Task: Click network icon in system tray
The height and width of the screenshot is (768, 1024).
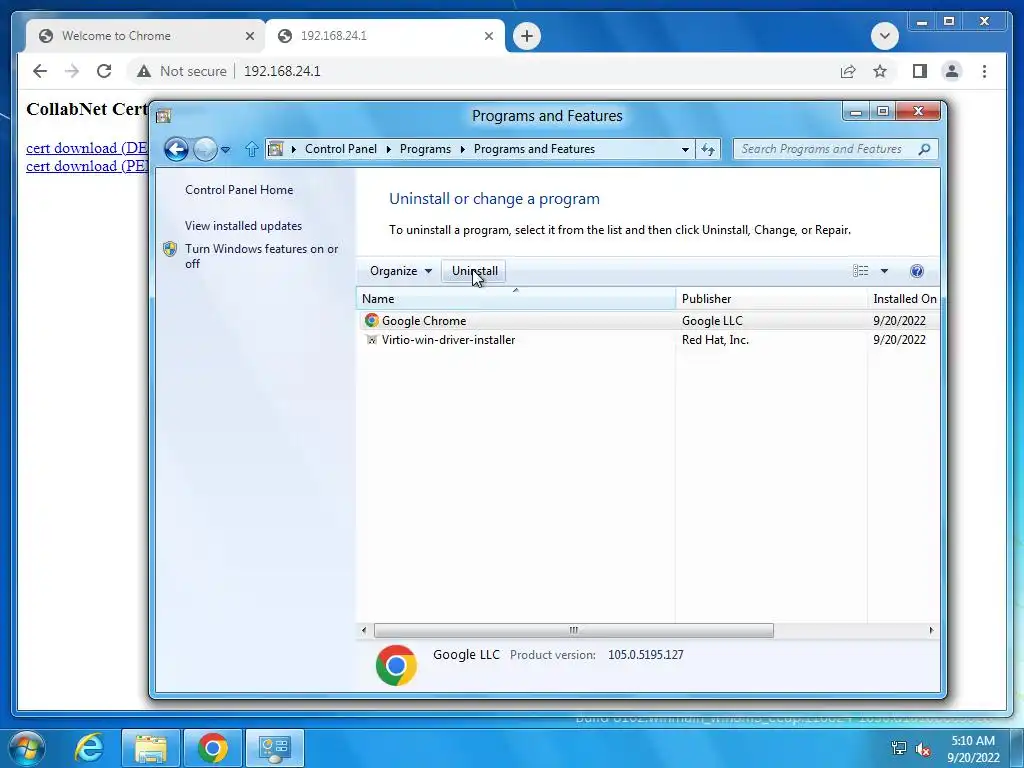Action: (899, 748)
